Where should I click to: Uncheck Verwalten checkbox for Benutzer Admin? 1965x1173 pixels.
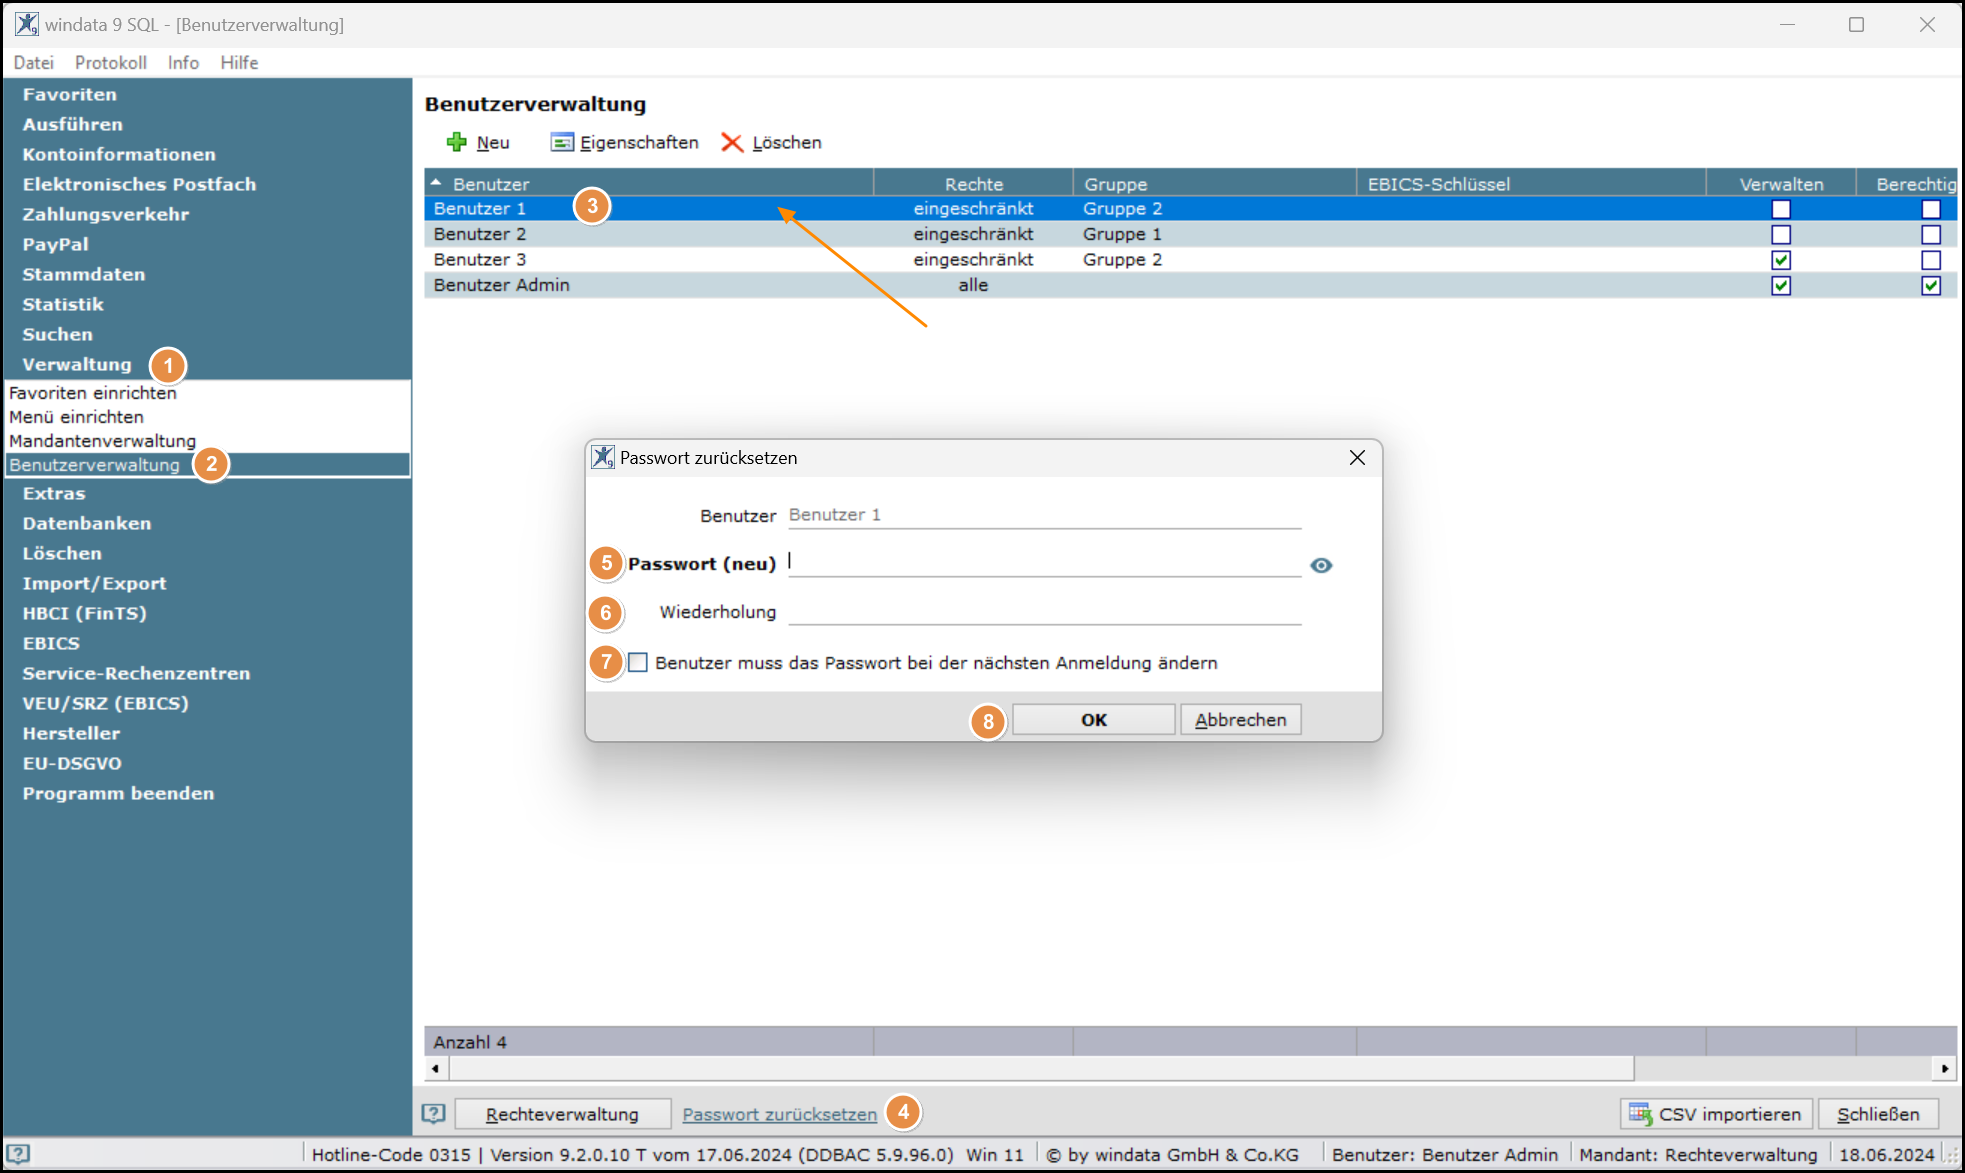(1781, 285)
